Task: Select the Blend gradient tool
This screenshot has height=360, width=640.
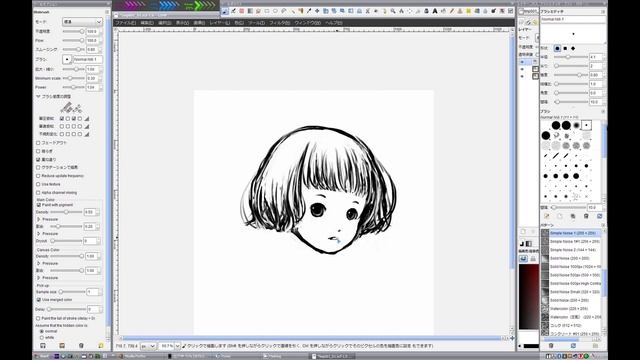Action: click(250, 11)
